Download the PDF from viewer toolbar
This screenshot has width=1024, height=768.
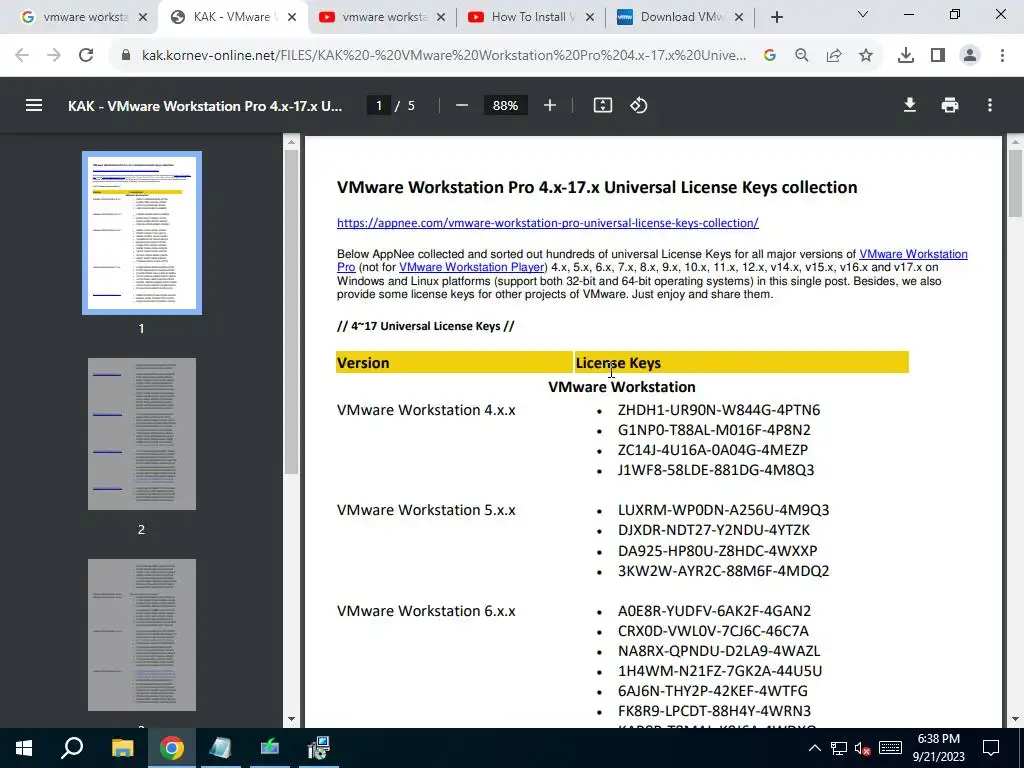click(x=910, y=105)
